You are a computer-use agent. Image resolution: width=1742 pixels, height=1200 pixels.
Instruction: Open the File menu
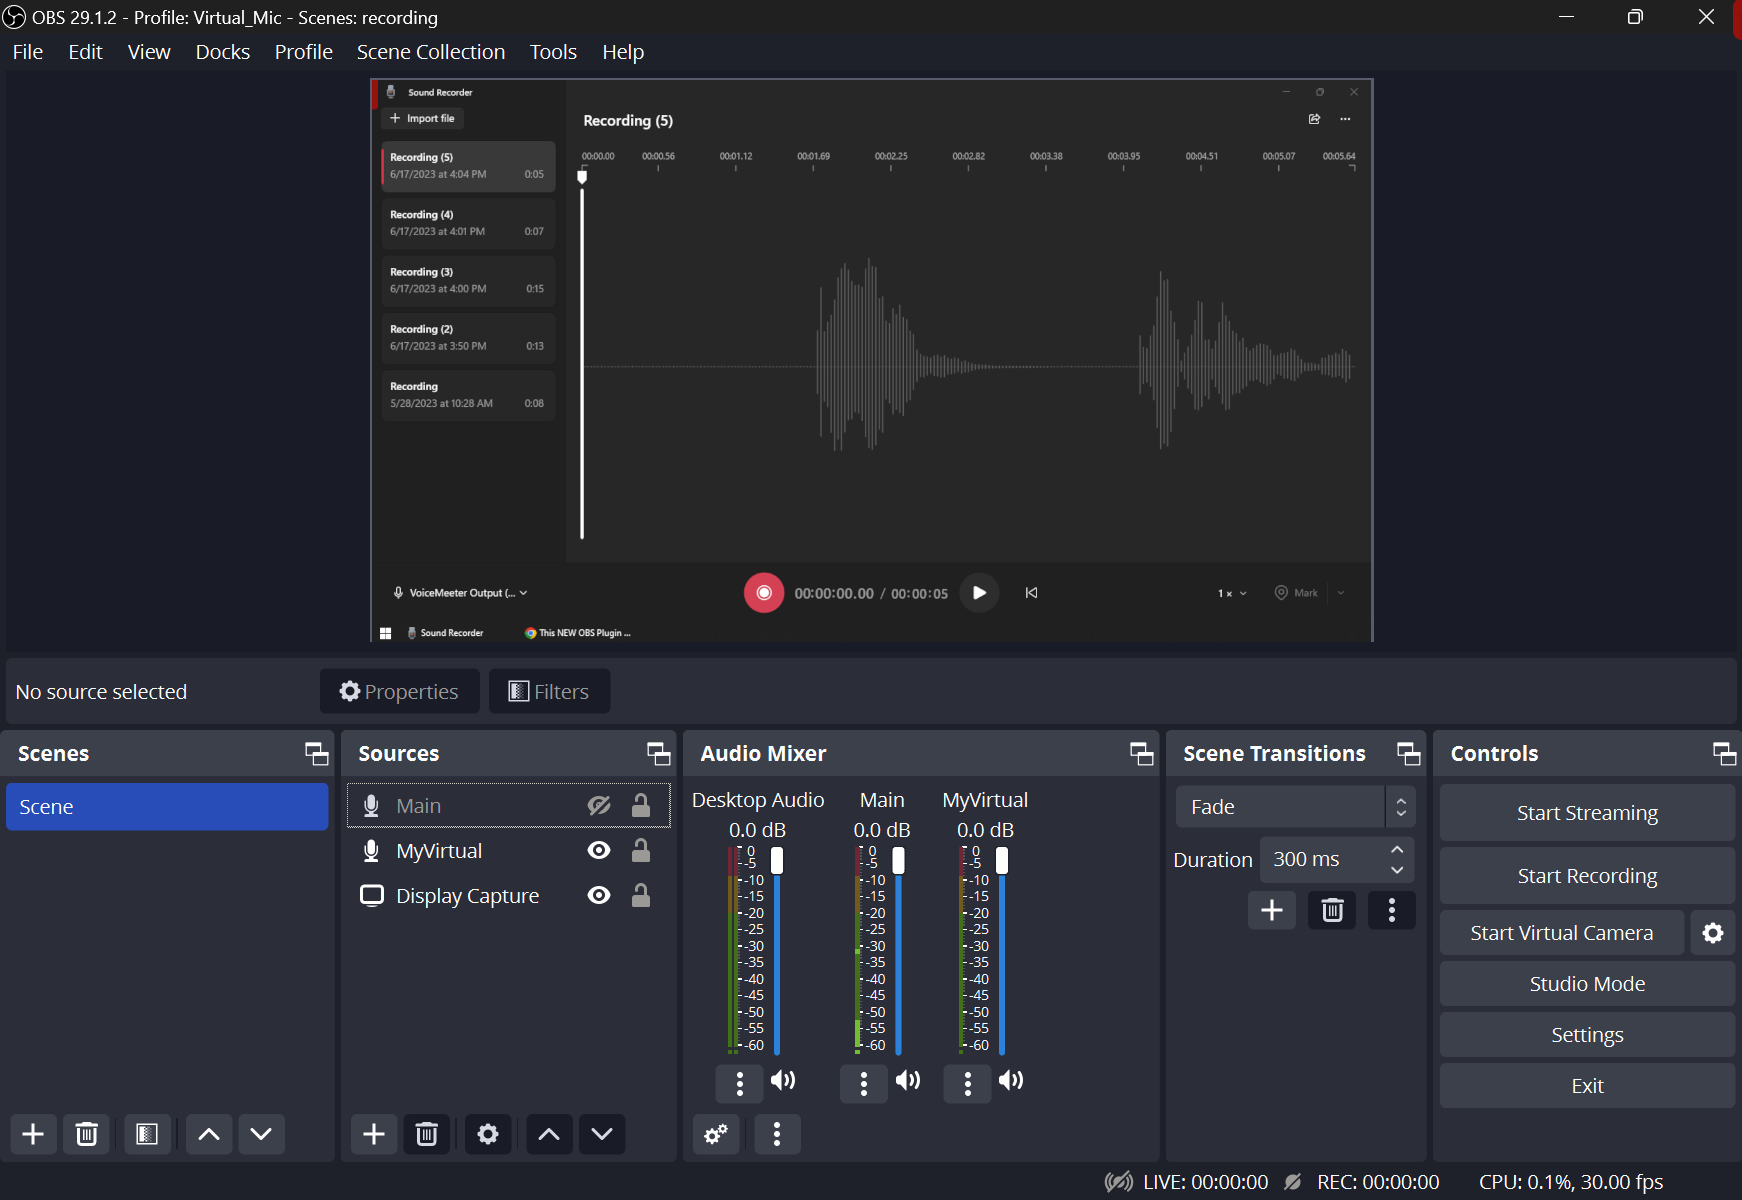28,52
